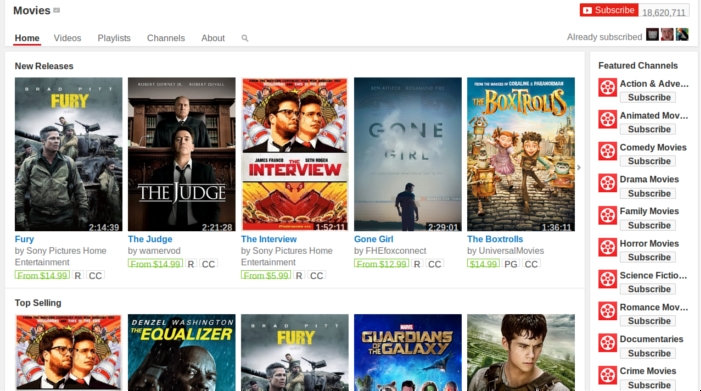This screenshot has width=701, height=391.
Task: Click the second already-subscribed user avatar
Action: [667, 34]
